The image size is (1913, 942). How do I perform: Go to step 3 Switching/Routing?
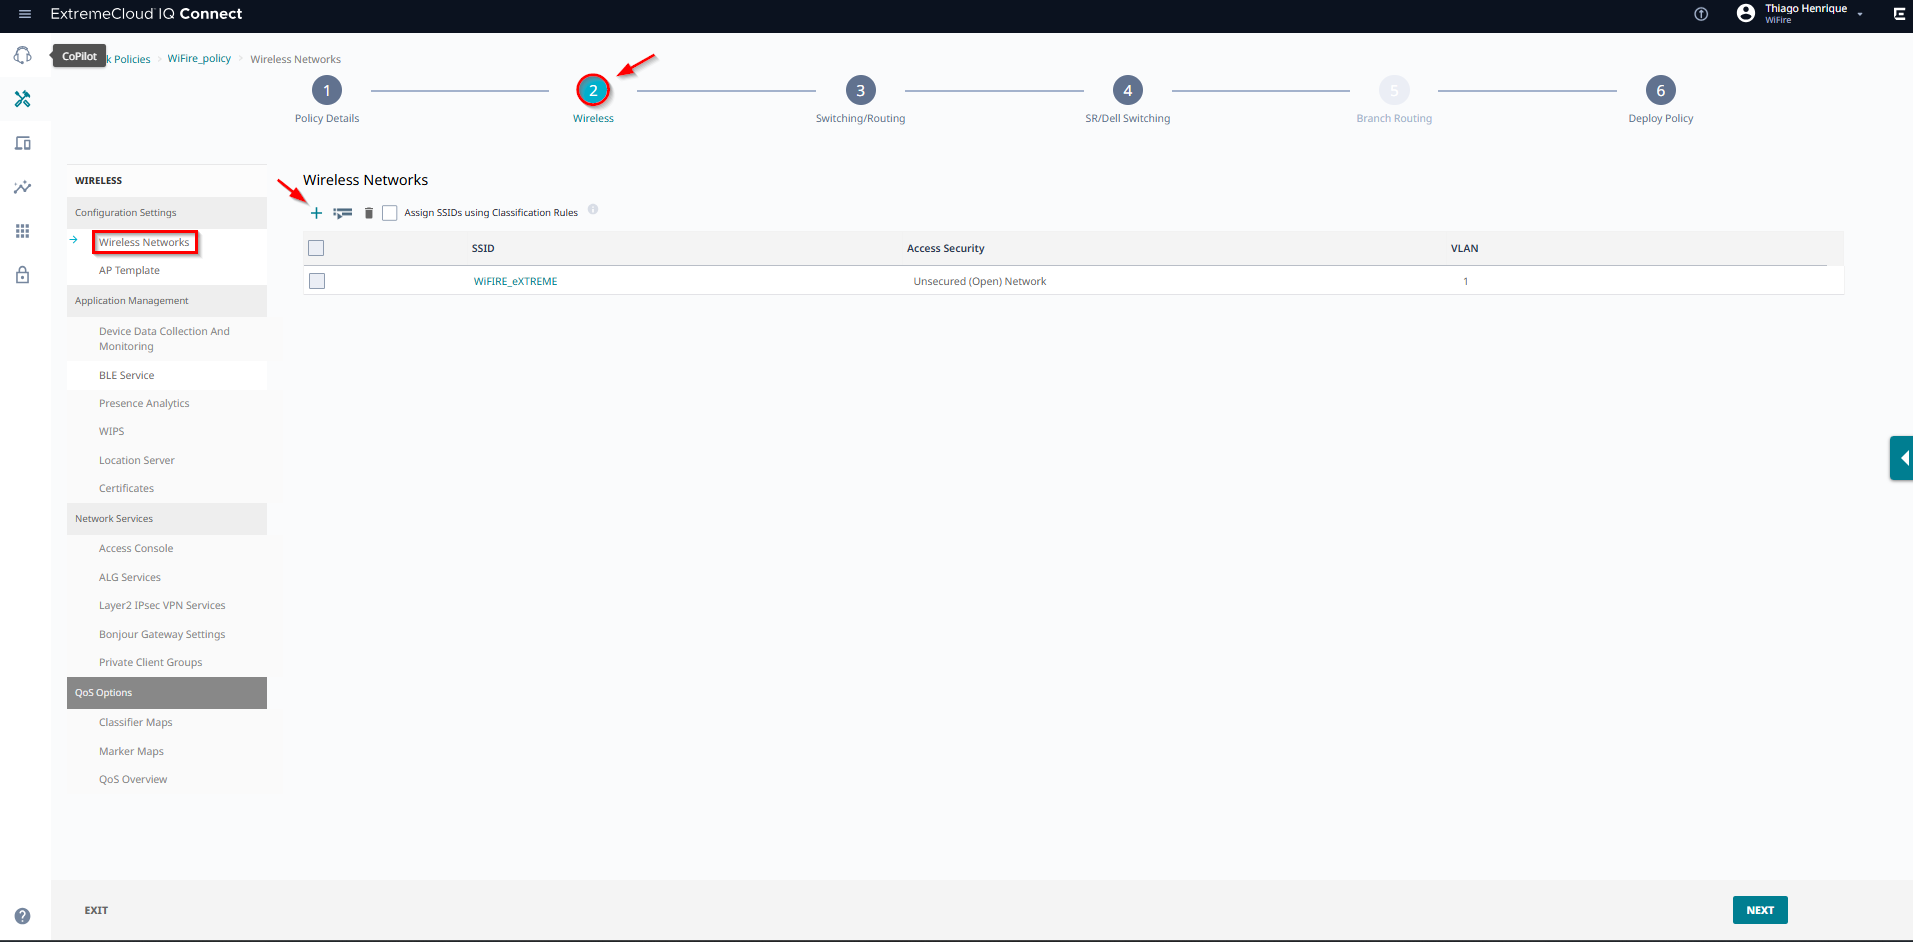pos(860,90)
